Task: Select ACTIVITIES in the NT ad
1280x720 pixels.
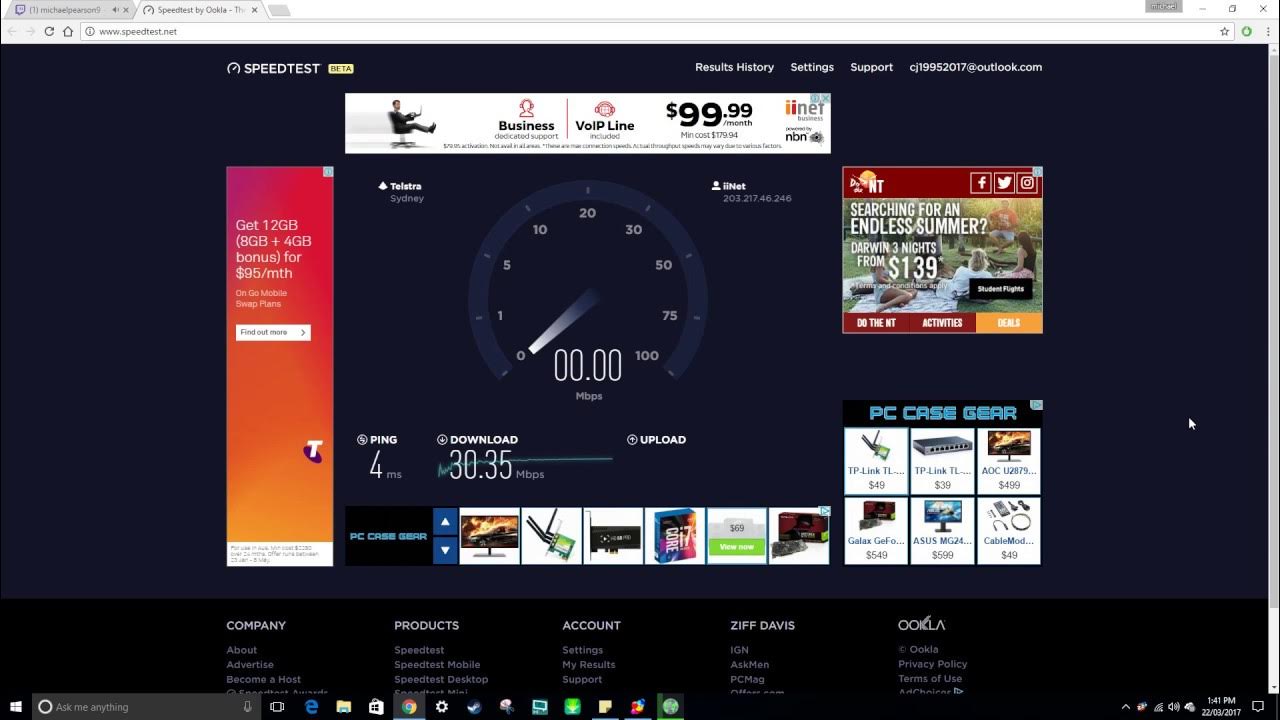Action: [942, 323]
